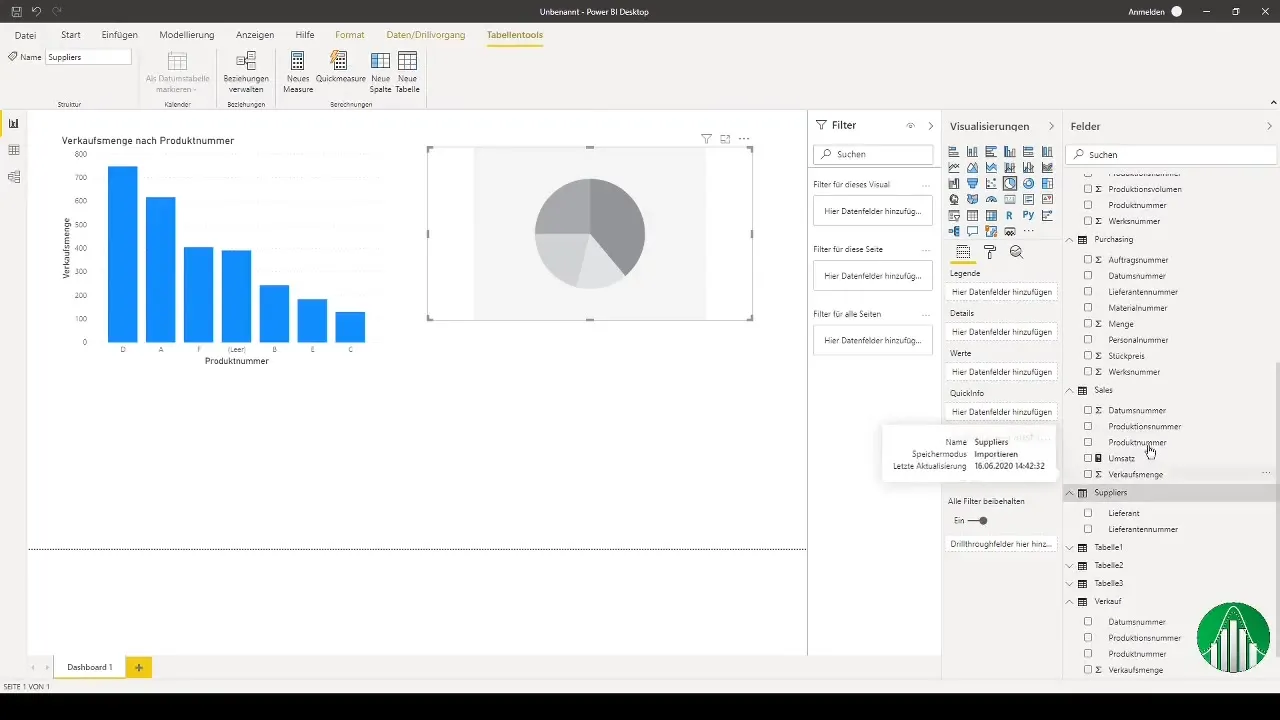Insert the R script visual
The height and width of the screenshot is (720, 1280).
point(1010,215)
